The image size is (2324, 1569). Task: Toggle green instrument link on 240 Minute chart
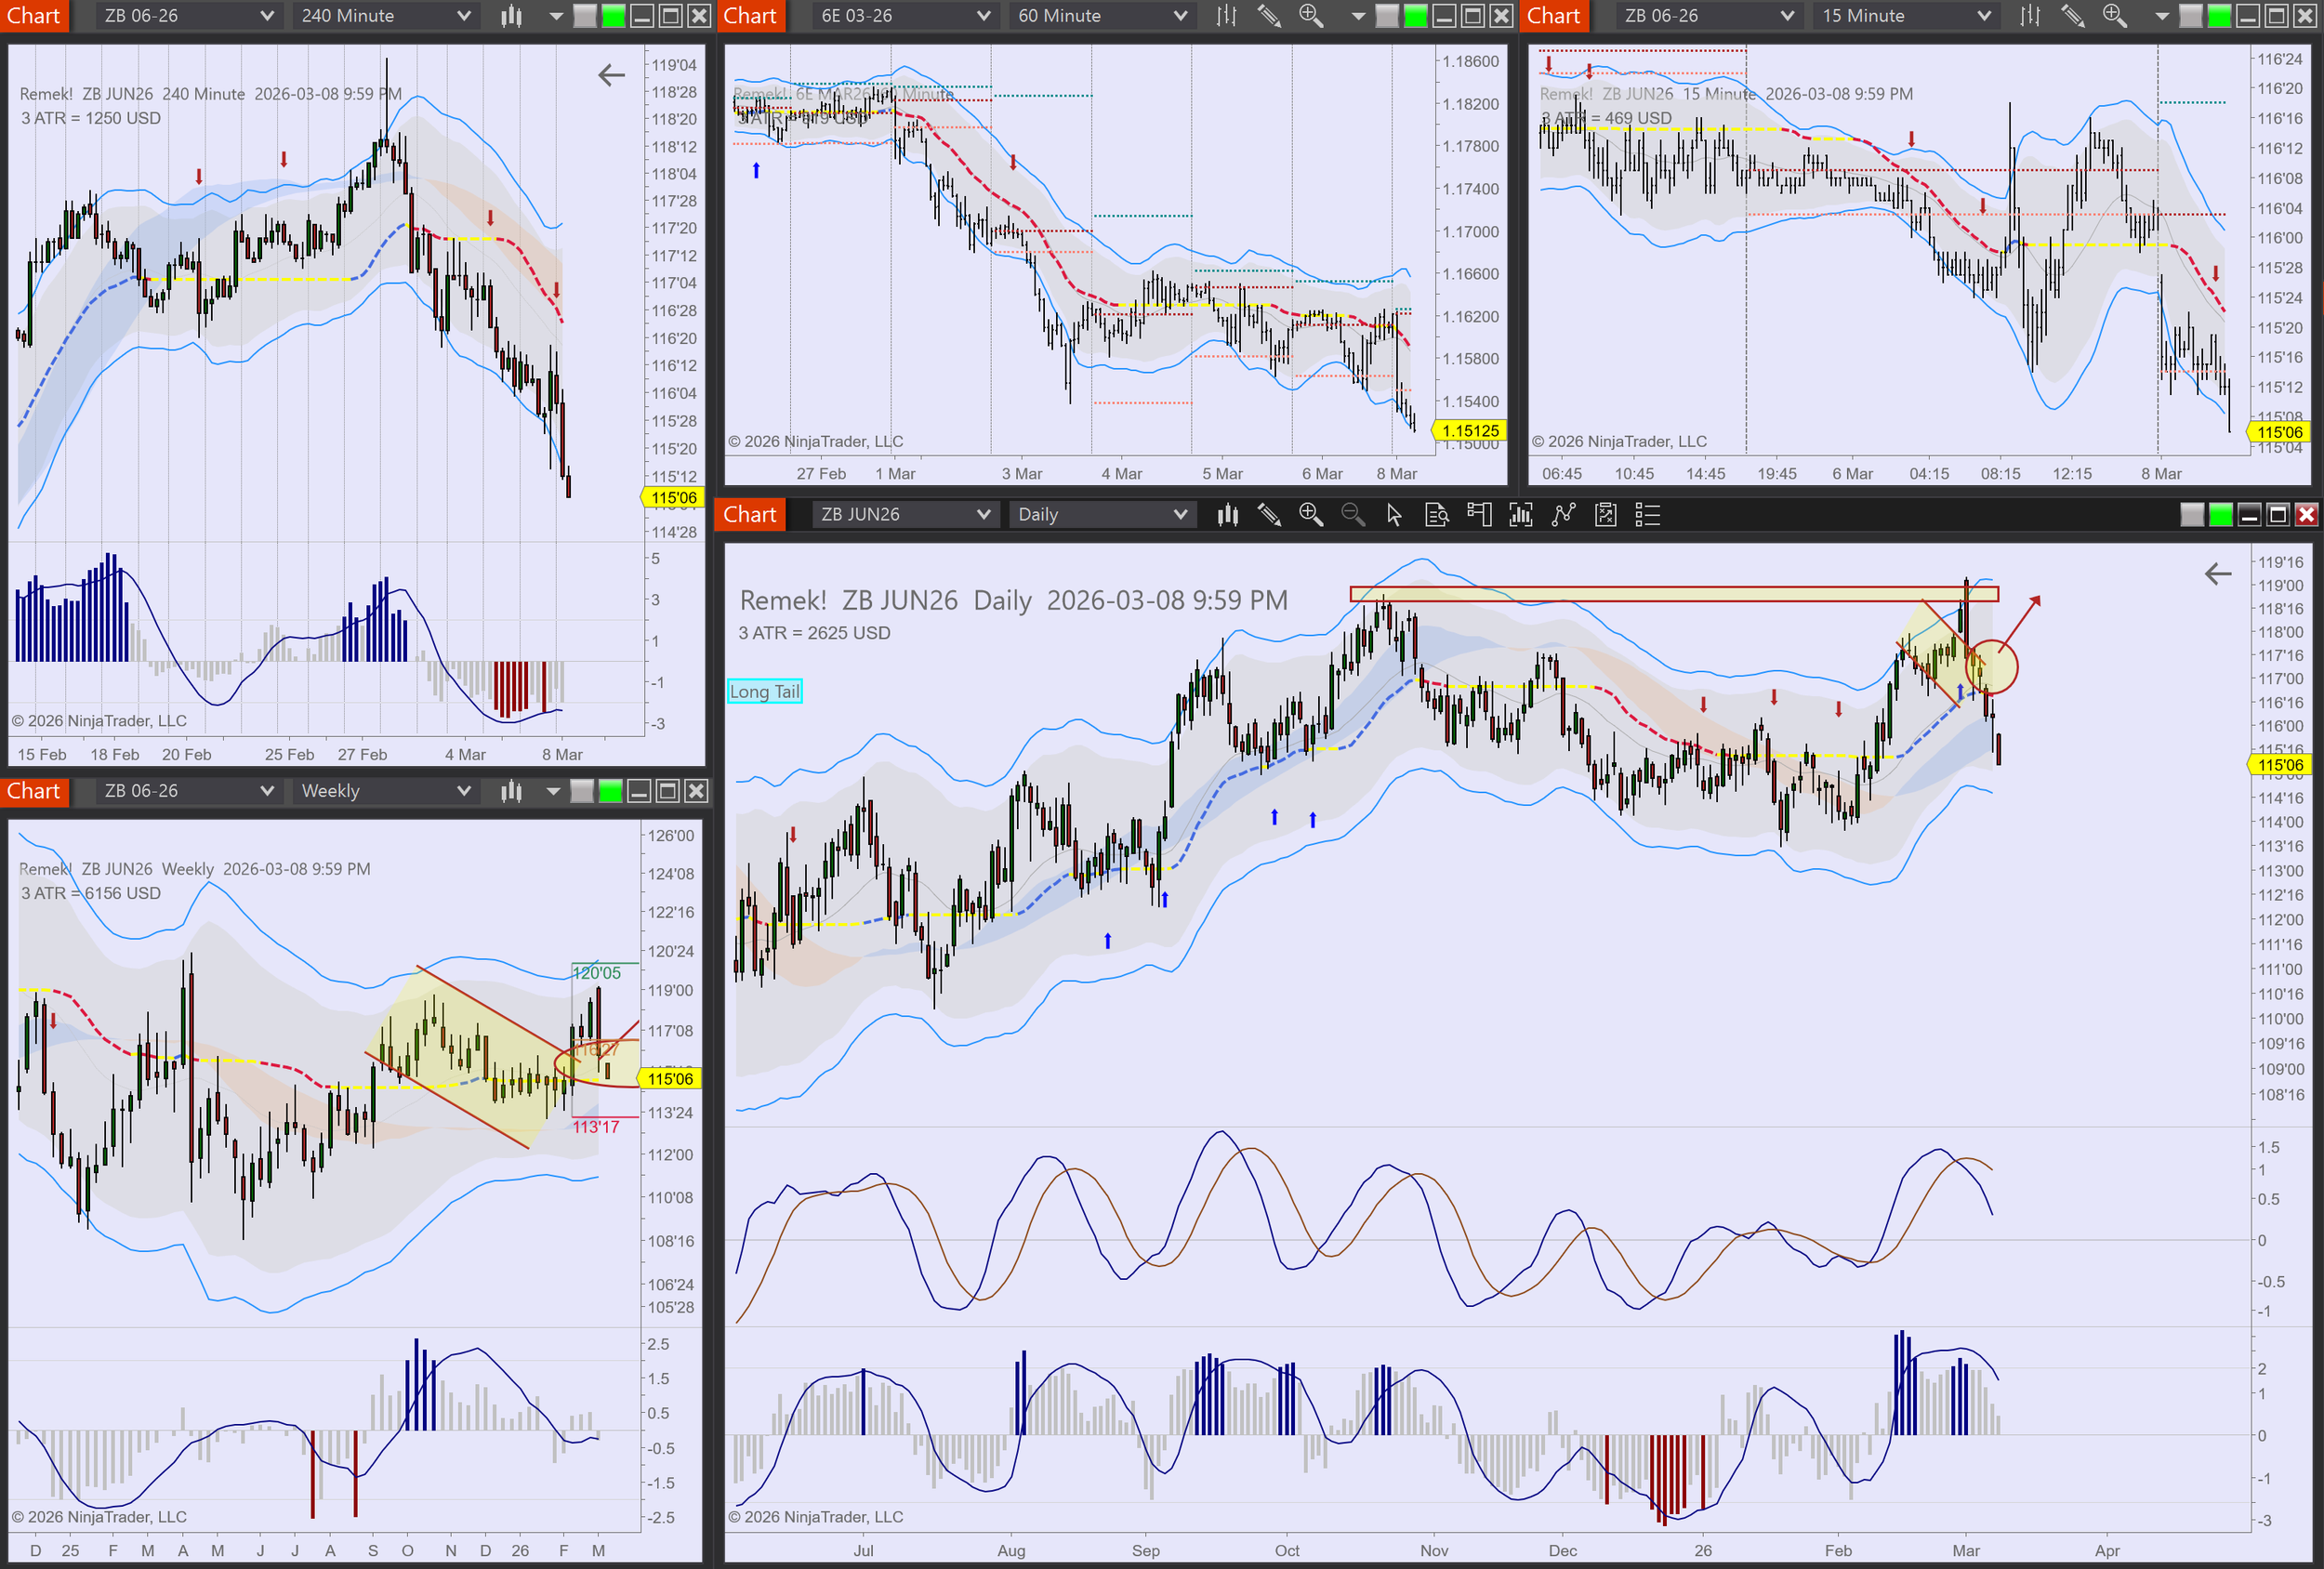click(x=614, y=16)
